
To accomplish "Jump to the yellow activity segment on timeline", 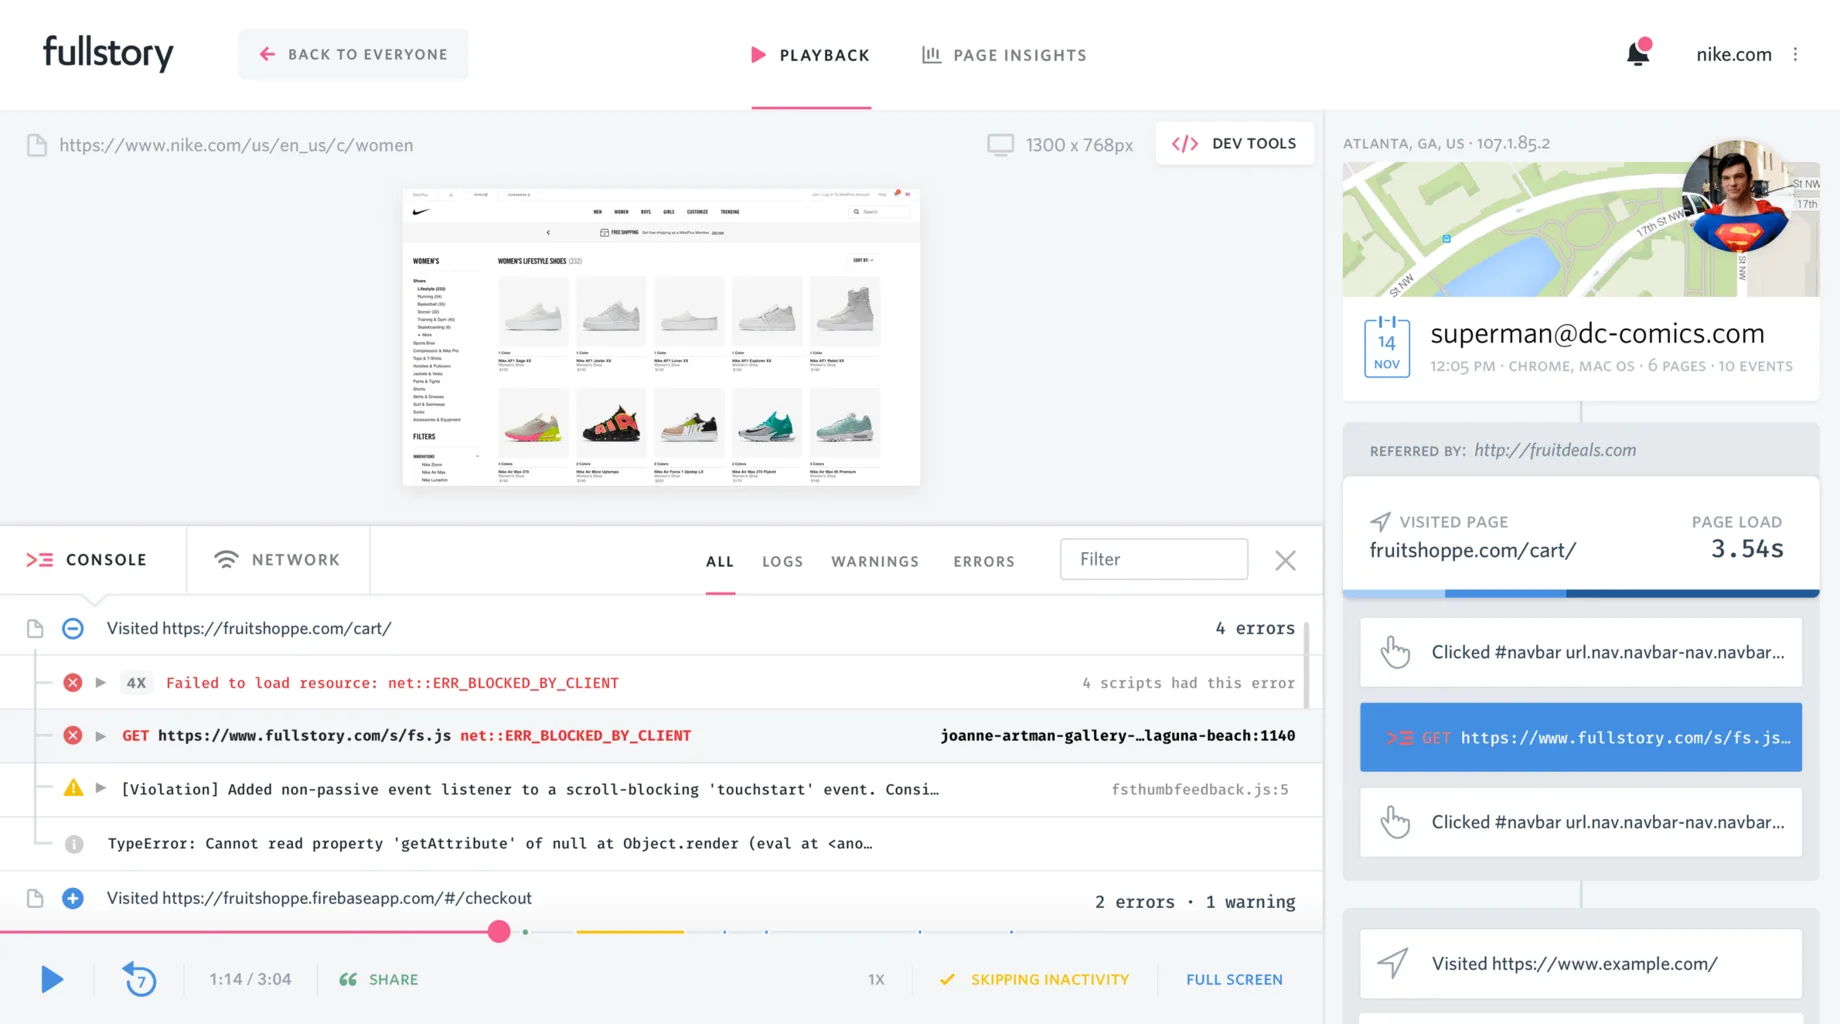I will click(630, 932).
